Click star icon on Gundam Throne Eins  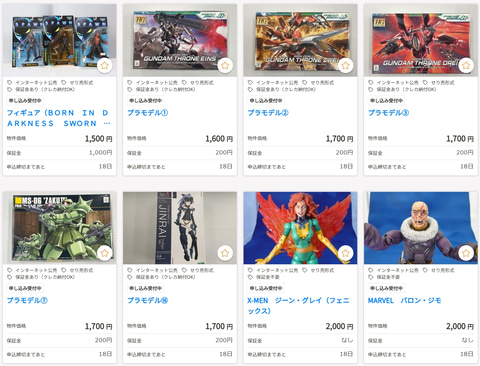[x=225, y=65]
